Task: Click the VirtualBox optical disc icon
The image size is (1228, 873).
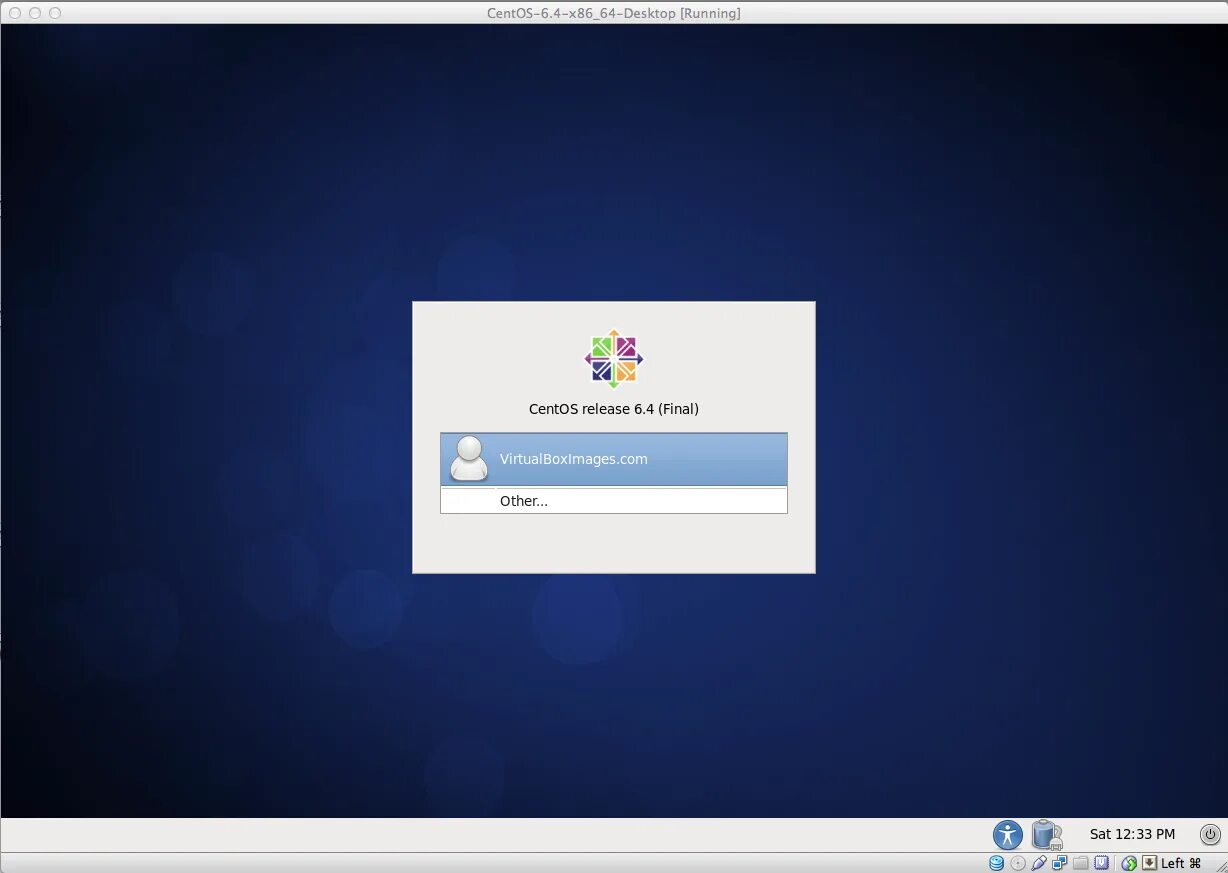Action: click(1018, 863)
